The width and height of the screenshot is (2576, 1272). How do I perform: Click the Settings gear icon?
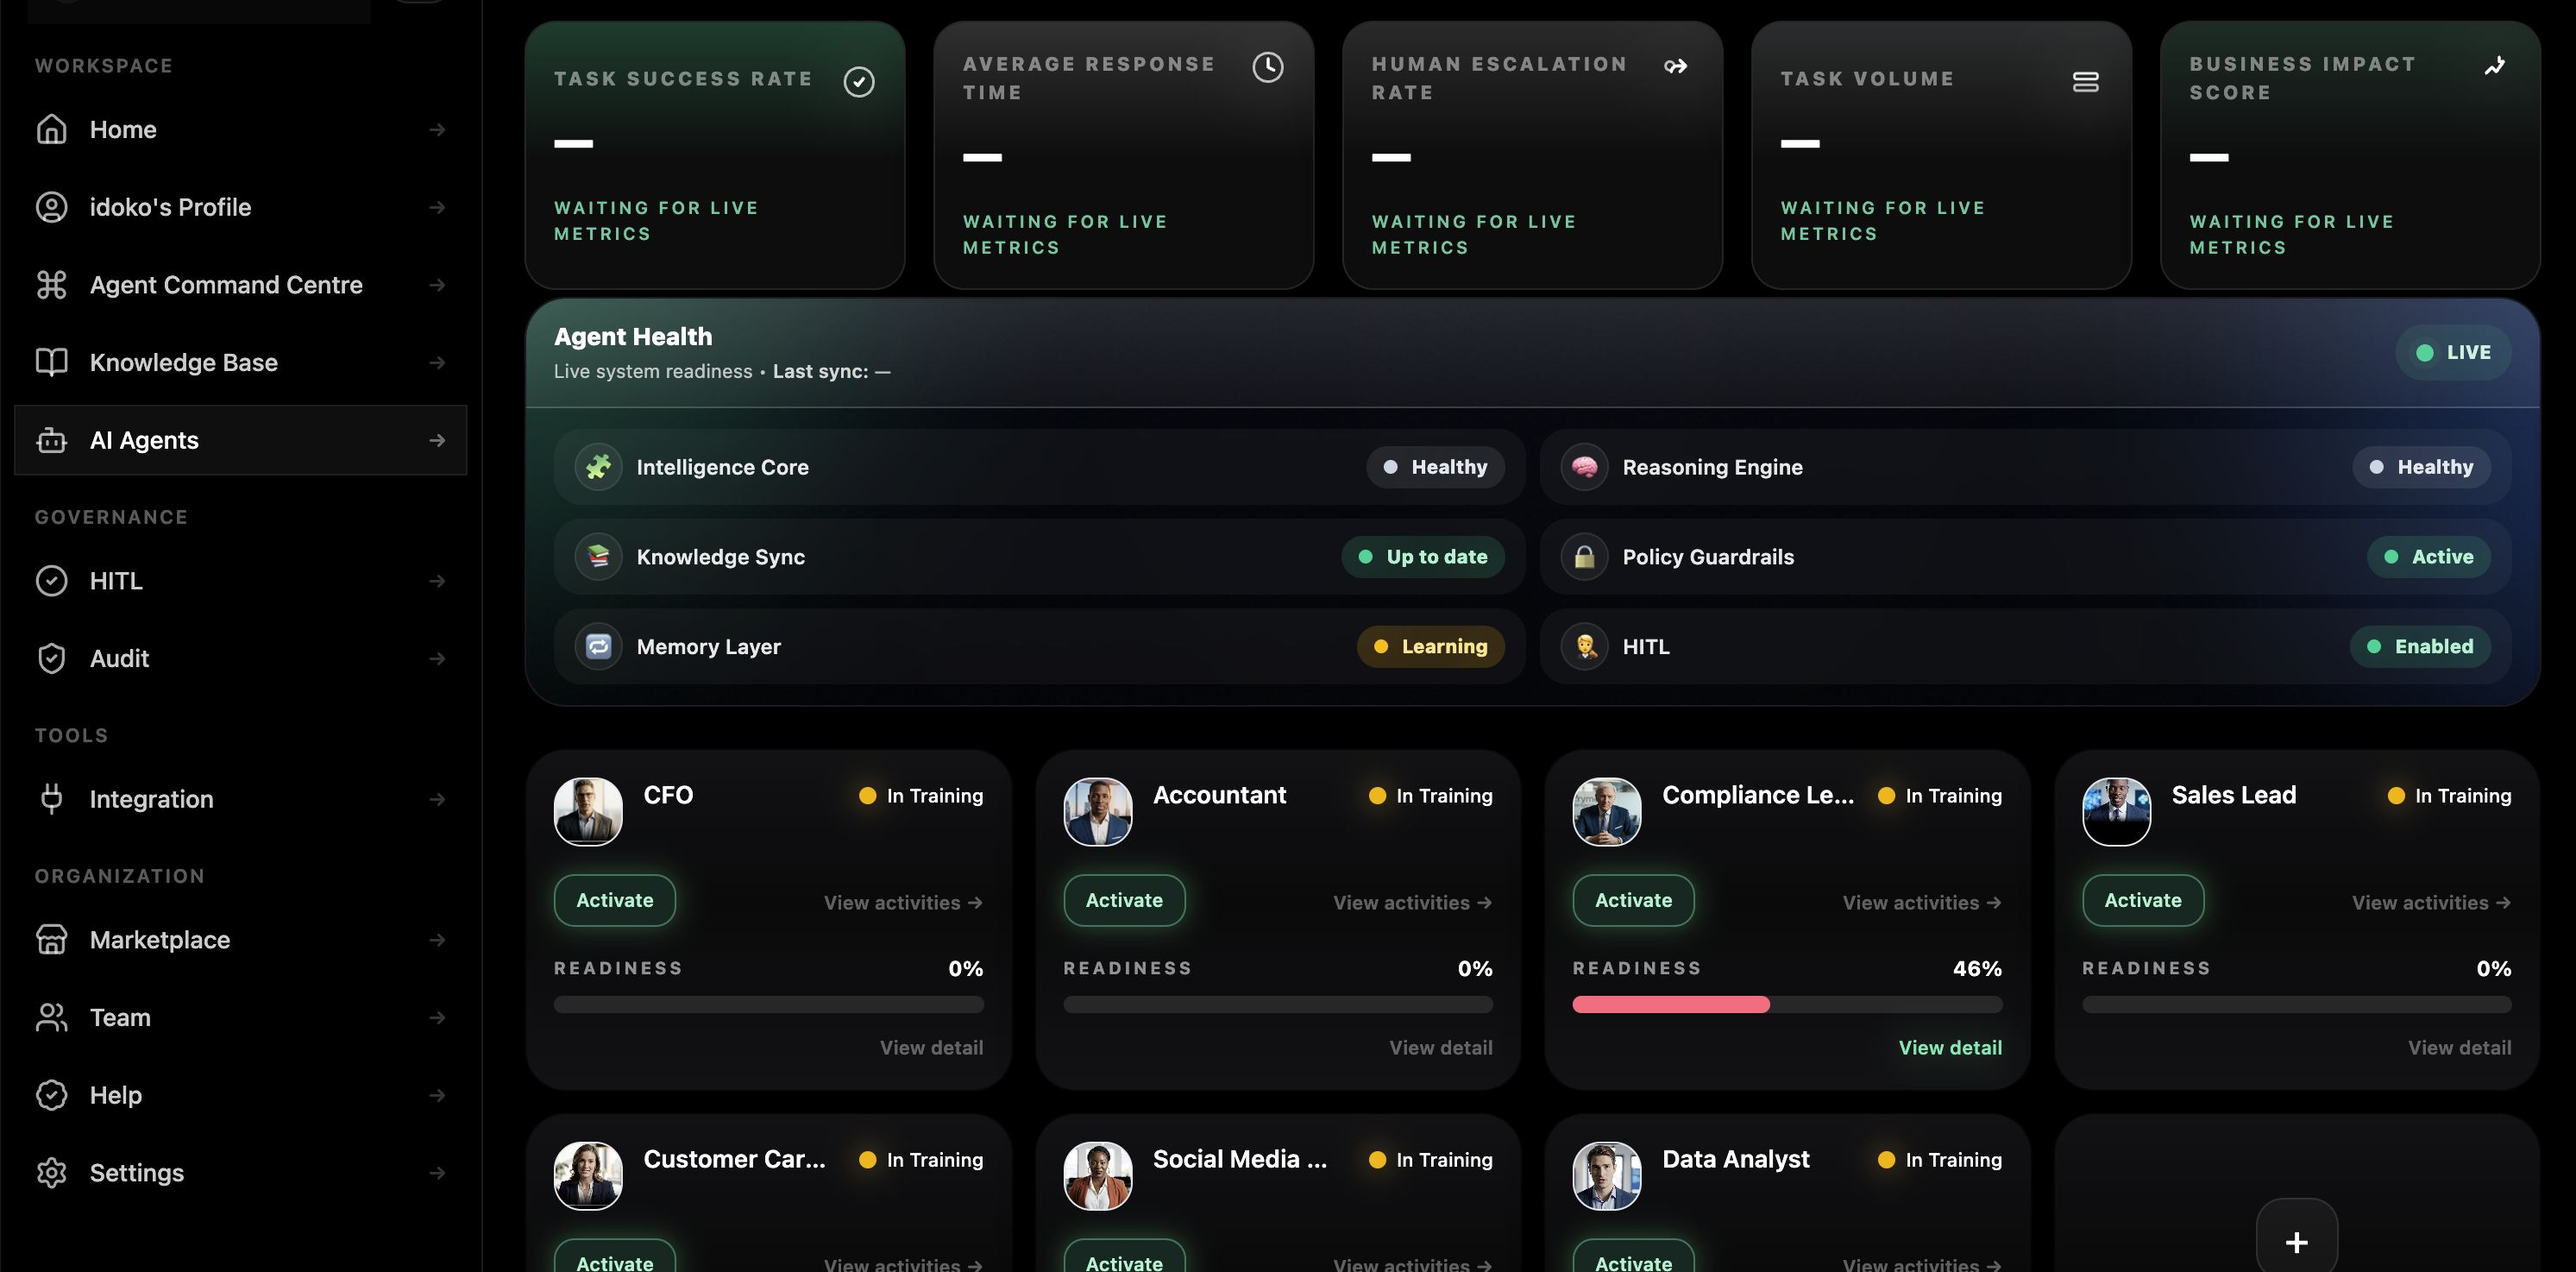pyautogui.click(x=51, y=1172)
